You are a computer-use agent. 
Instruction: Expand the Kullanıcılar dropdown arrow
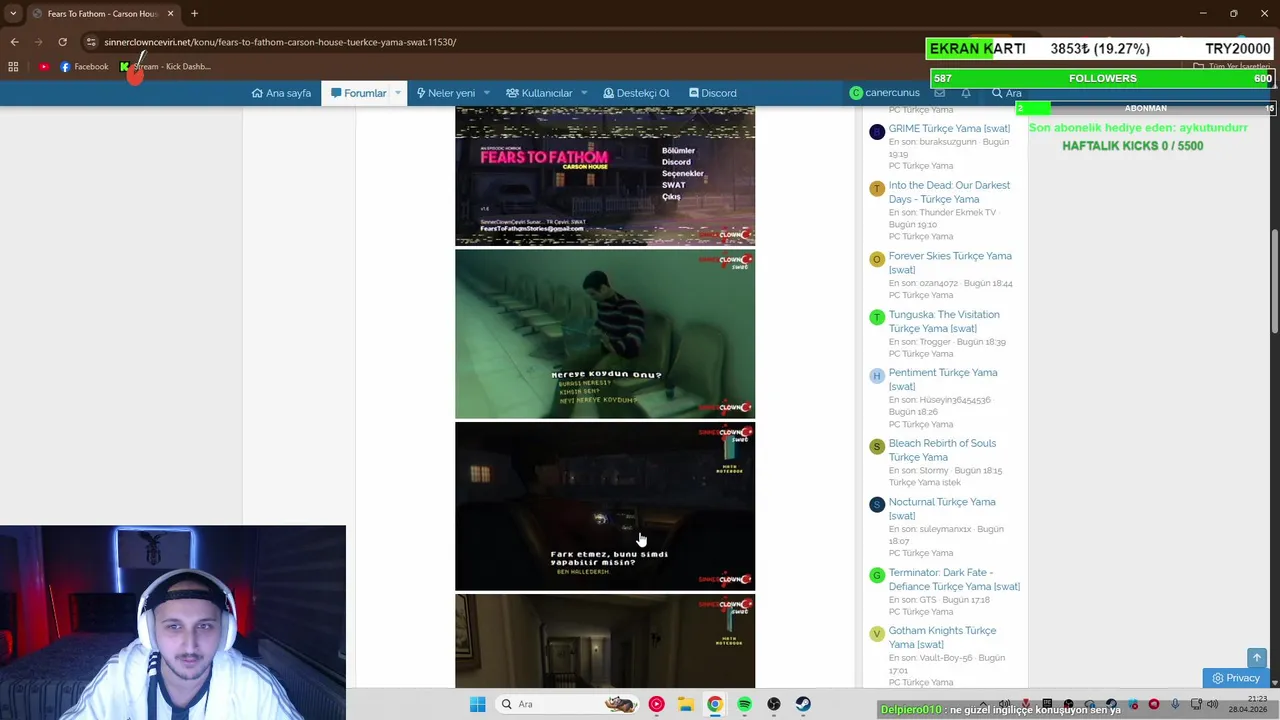tap(584, 93)
